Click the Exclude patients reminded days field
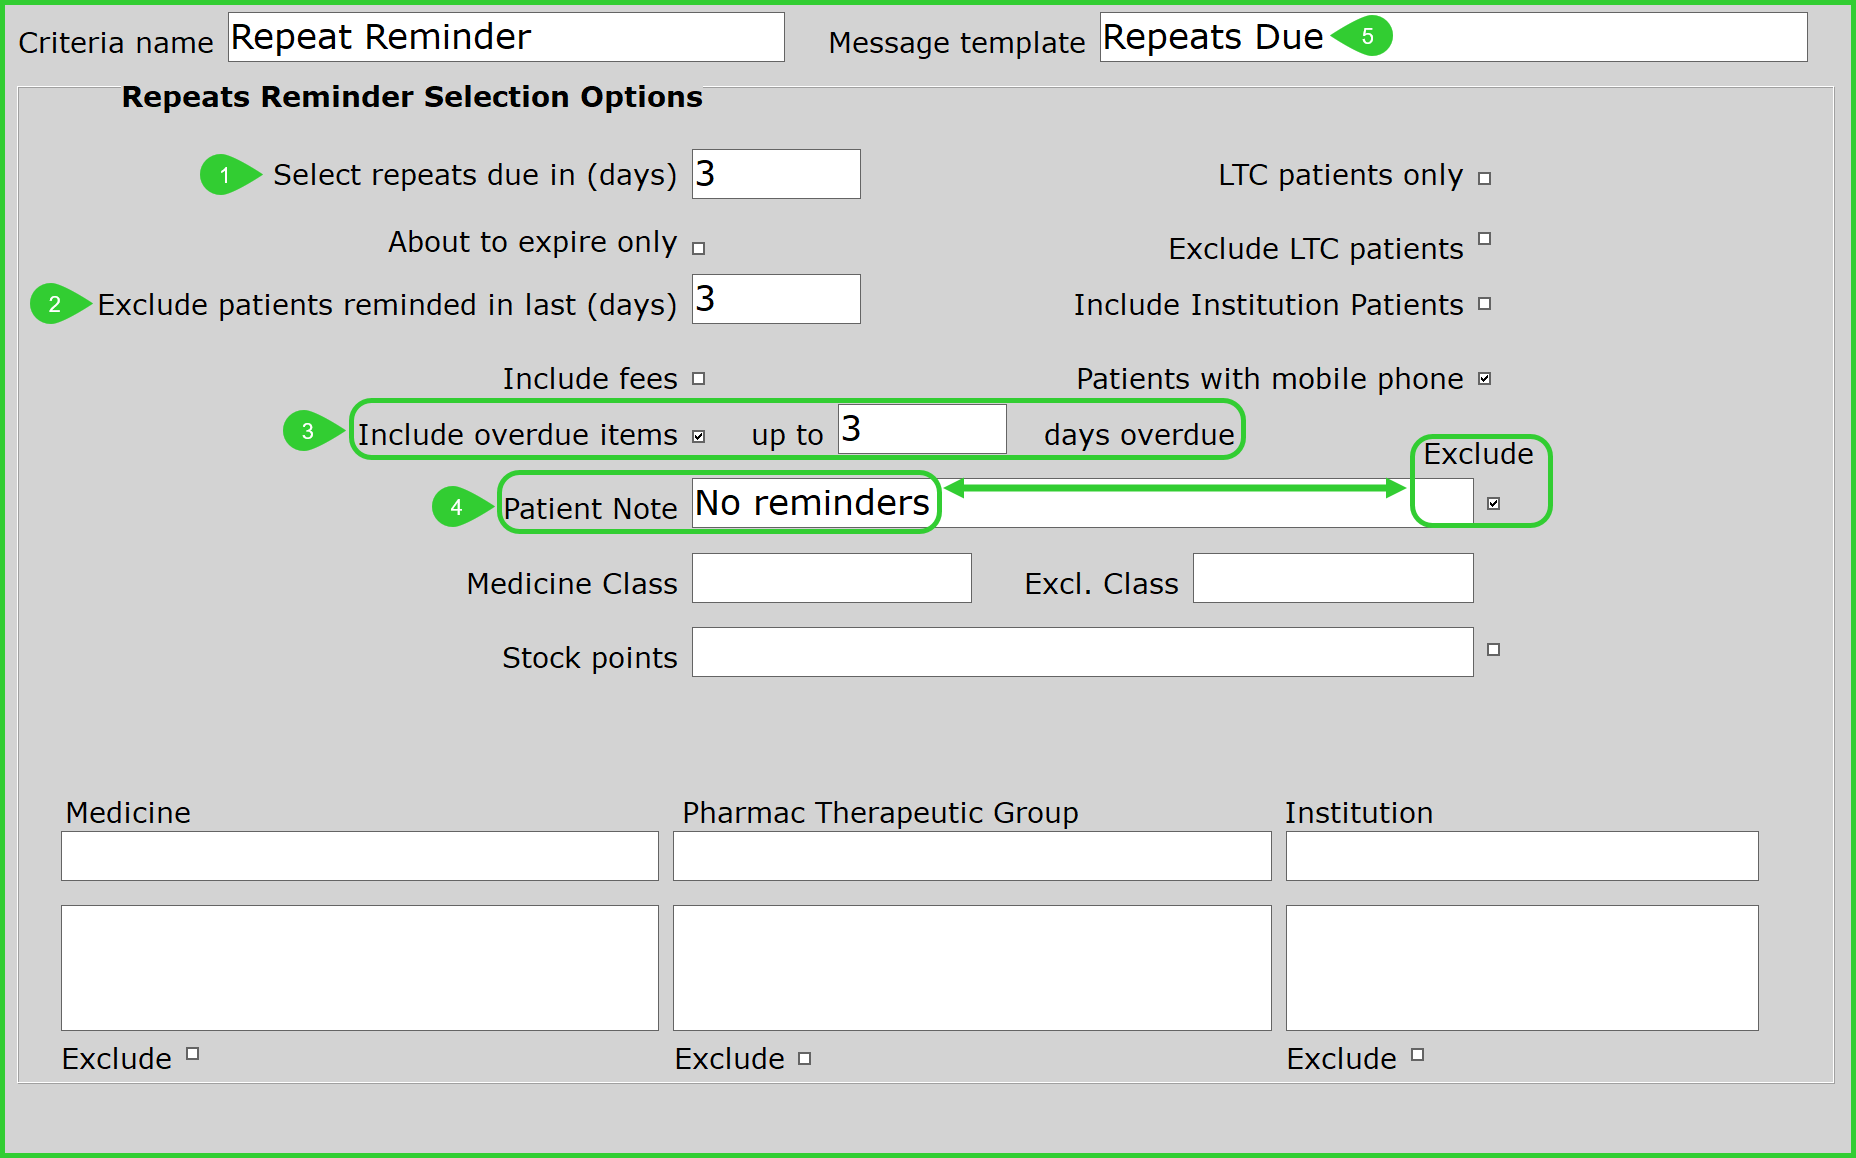 pos(775,299)
